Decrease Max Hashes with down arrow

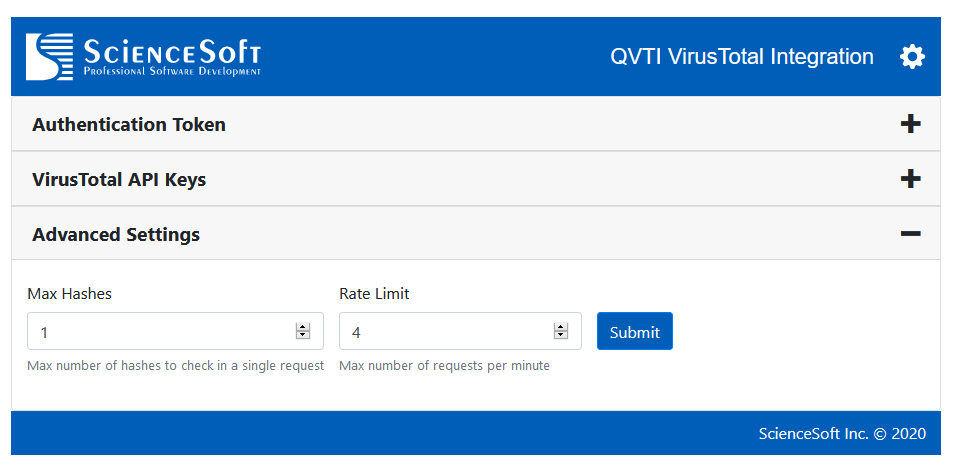[x=303, y=336]
